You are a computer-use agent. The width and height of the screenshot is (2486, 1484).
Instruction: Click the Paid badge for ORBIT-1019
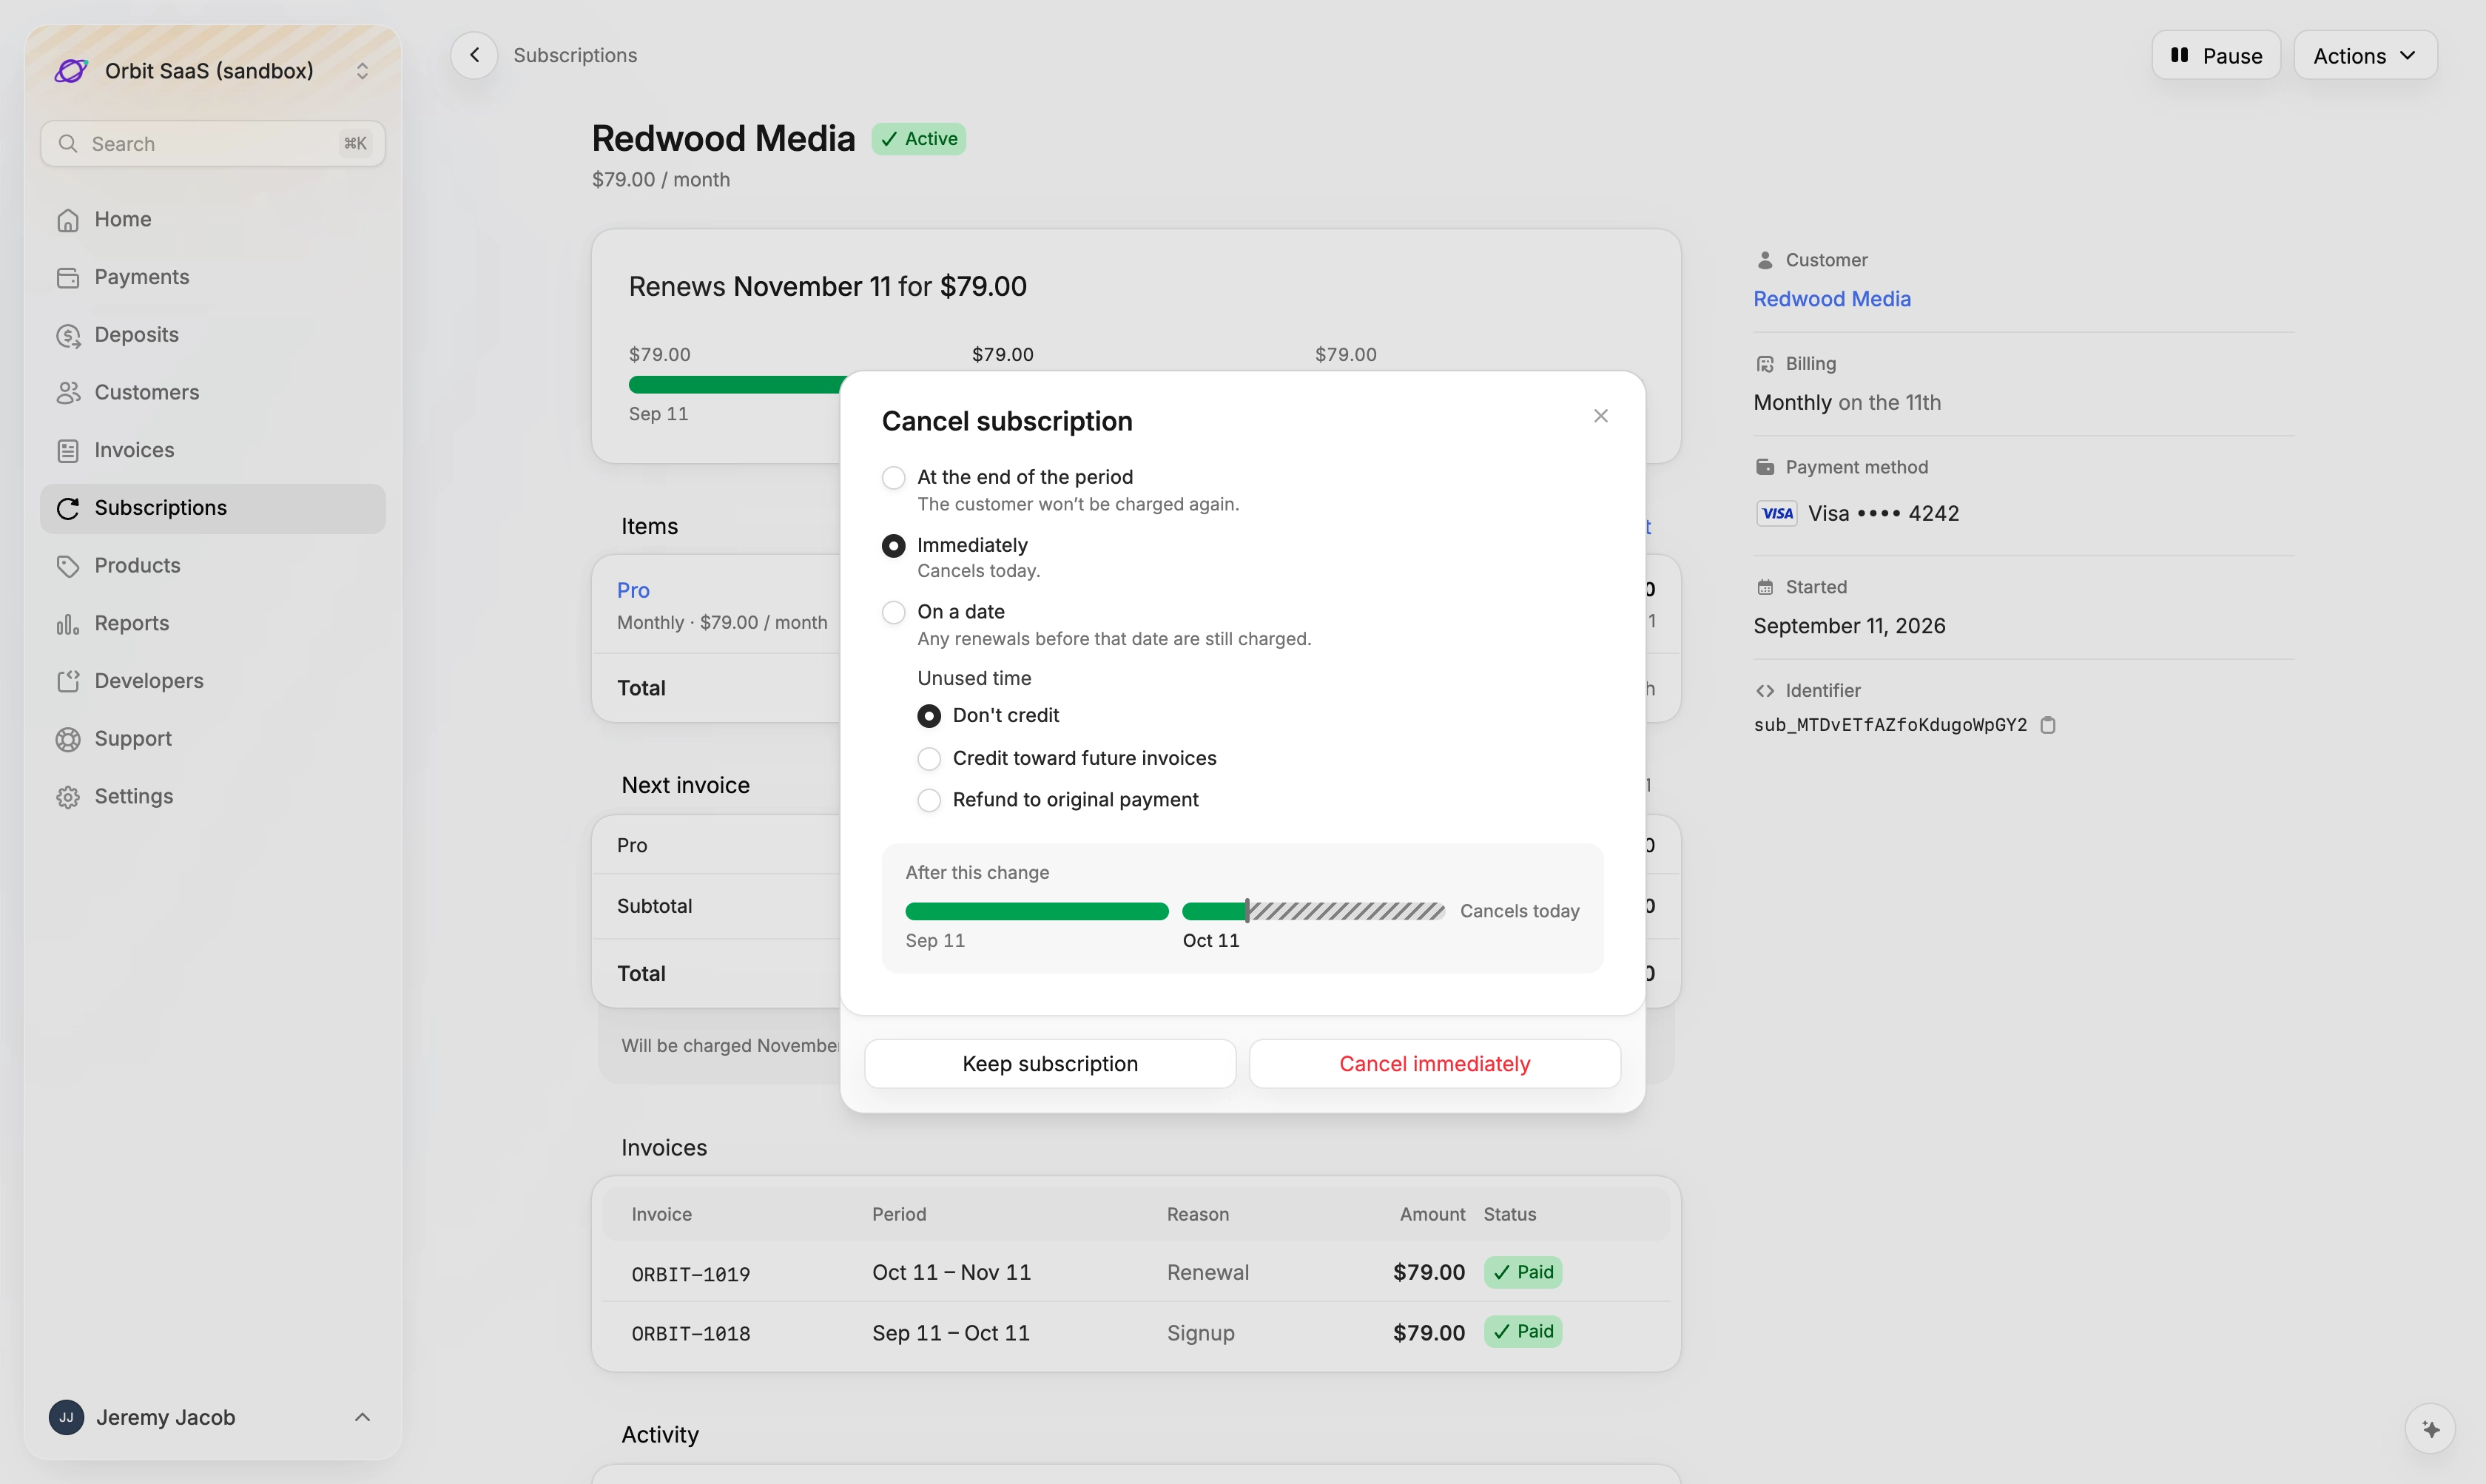click(1522, 1272)
